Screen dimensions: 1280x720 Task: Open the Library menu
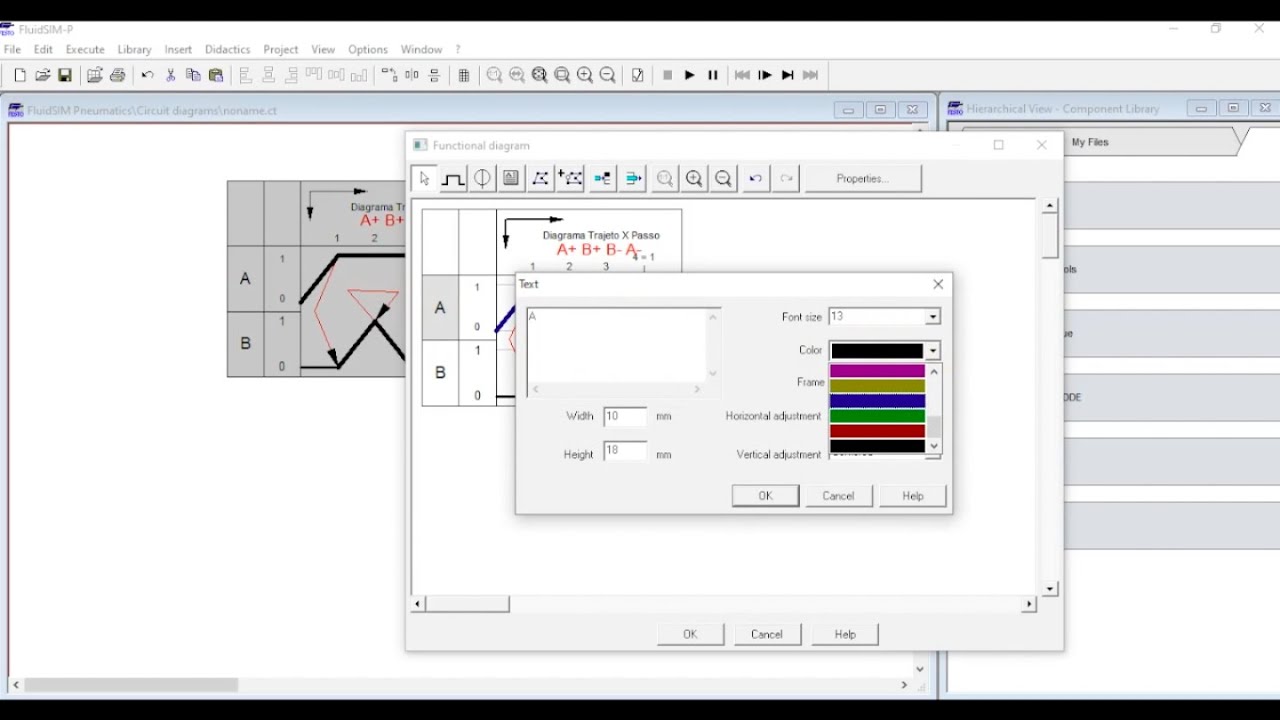[134, 49]
